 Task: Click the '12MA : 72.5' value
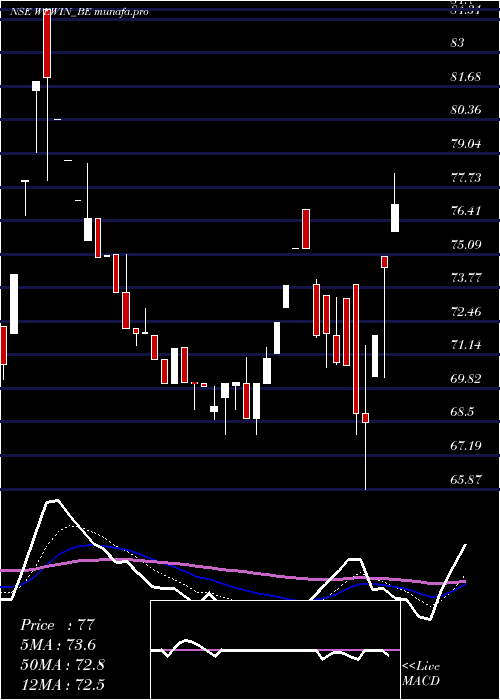(62, 684)
